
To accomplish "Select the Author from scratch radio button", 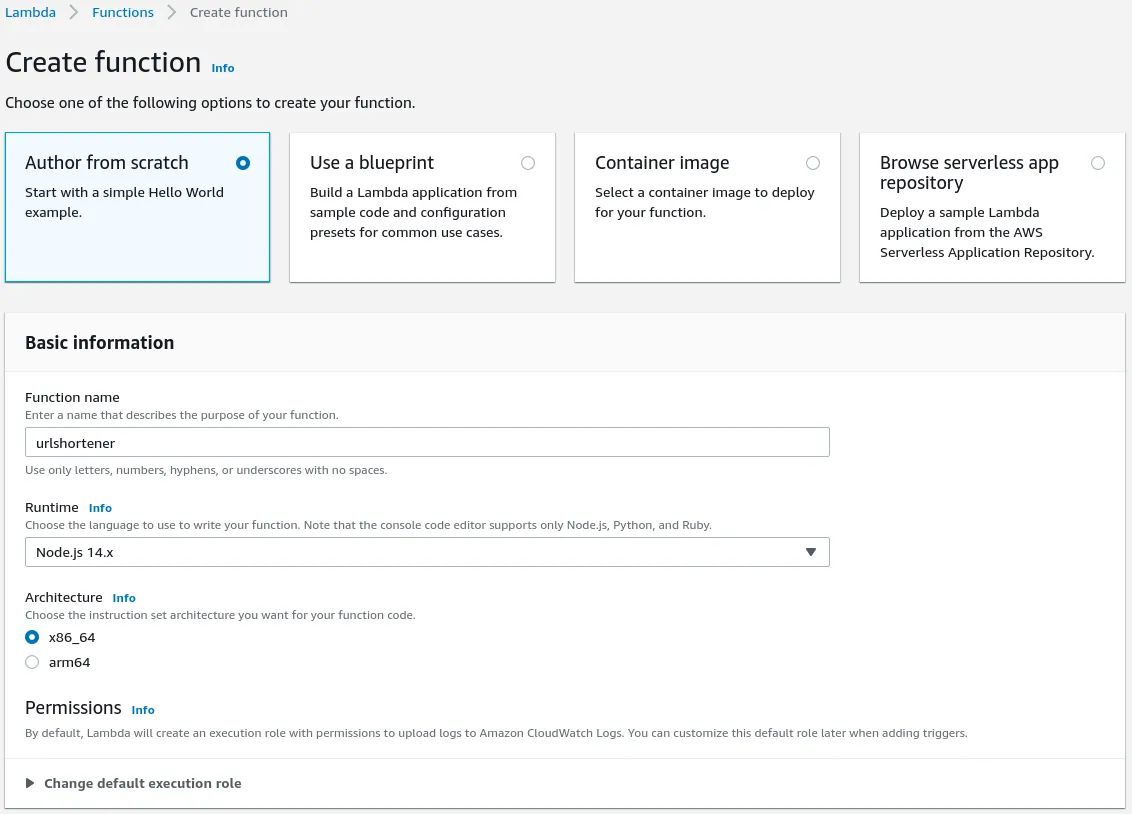I will point(243,163).
